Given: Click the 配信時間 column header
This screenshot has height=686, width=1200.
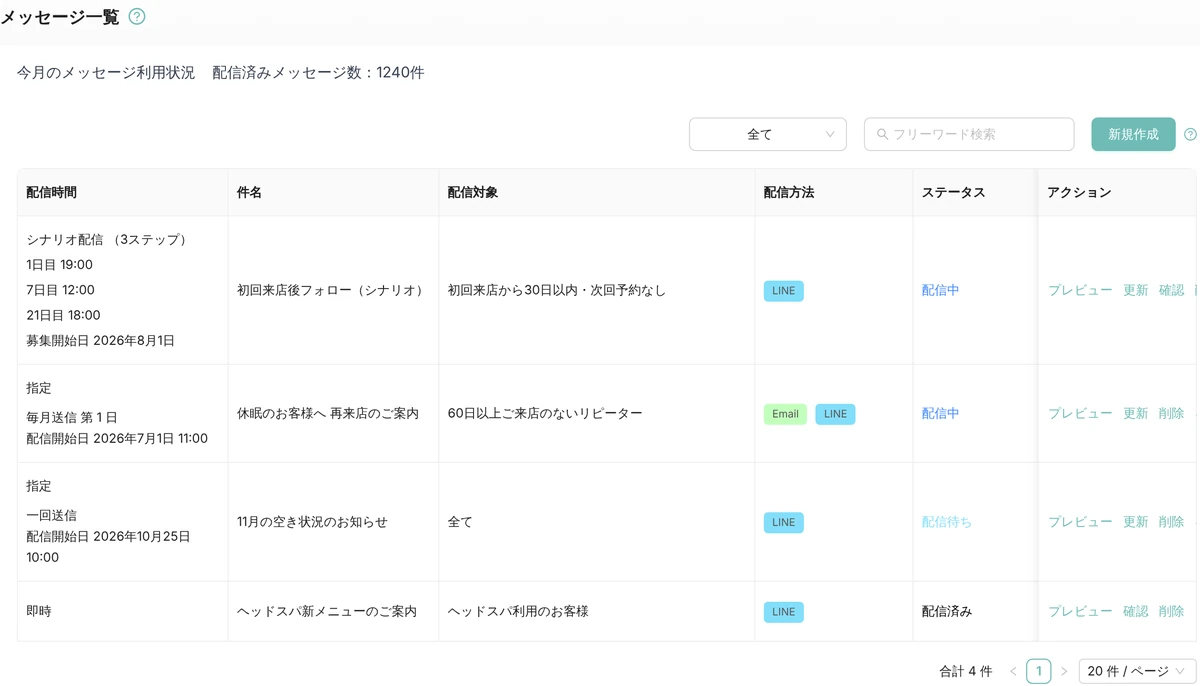Looking at the screenshot, I should tap(123, 192).
